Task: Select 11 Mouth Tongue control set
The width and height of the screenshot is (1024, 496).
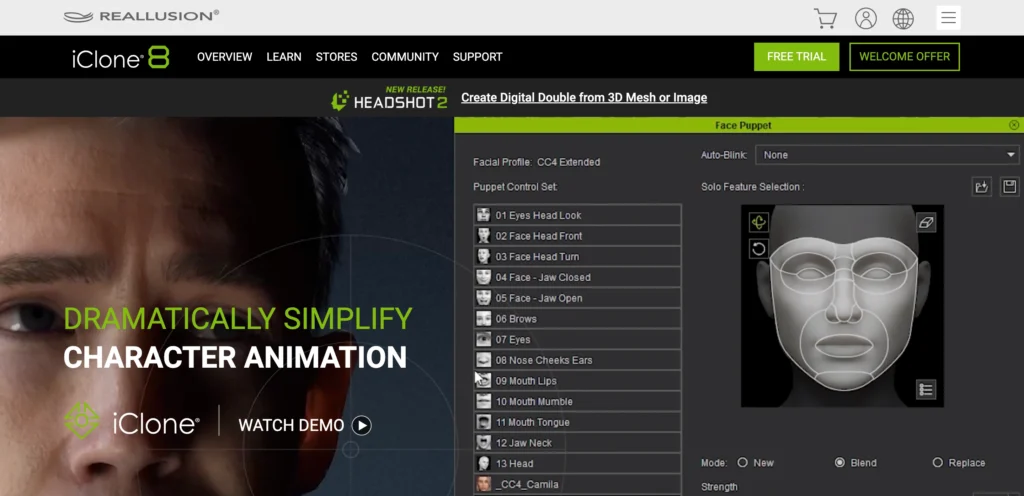Action: (x=577, y=422)
